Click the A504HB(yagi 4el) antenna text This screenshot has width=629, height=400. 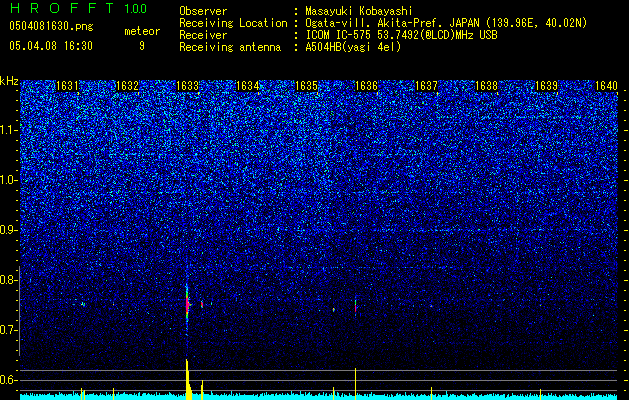pos(353,47)
